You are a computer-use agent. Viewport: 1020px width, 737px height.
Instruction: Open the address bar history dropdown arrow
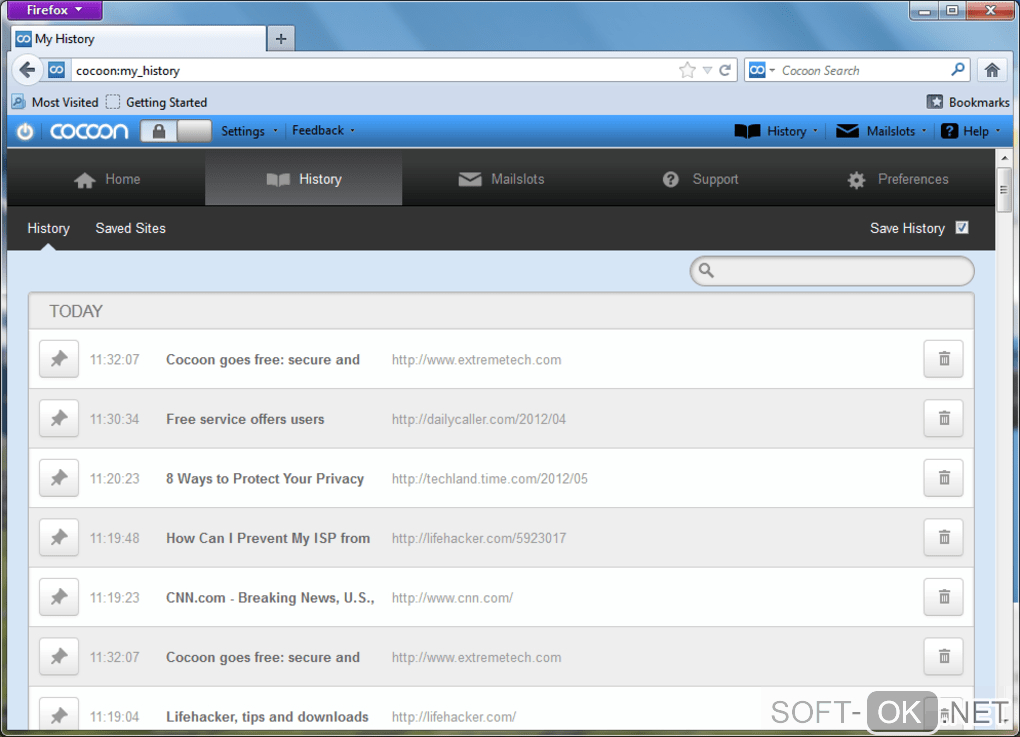[x=707, y=70]
